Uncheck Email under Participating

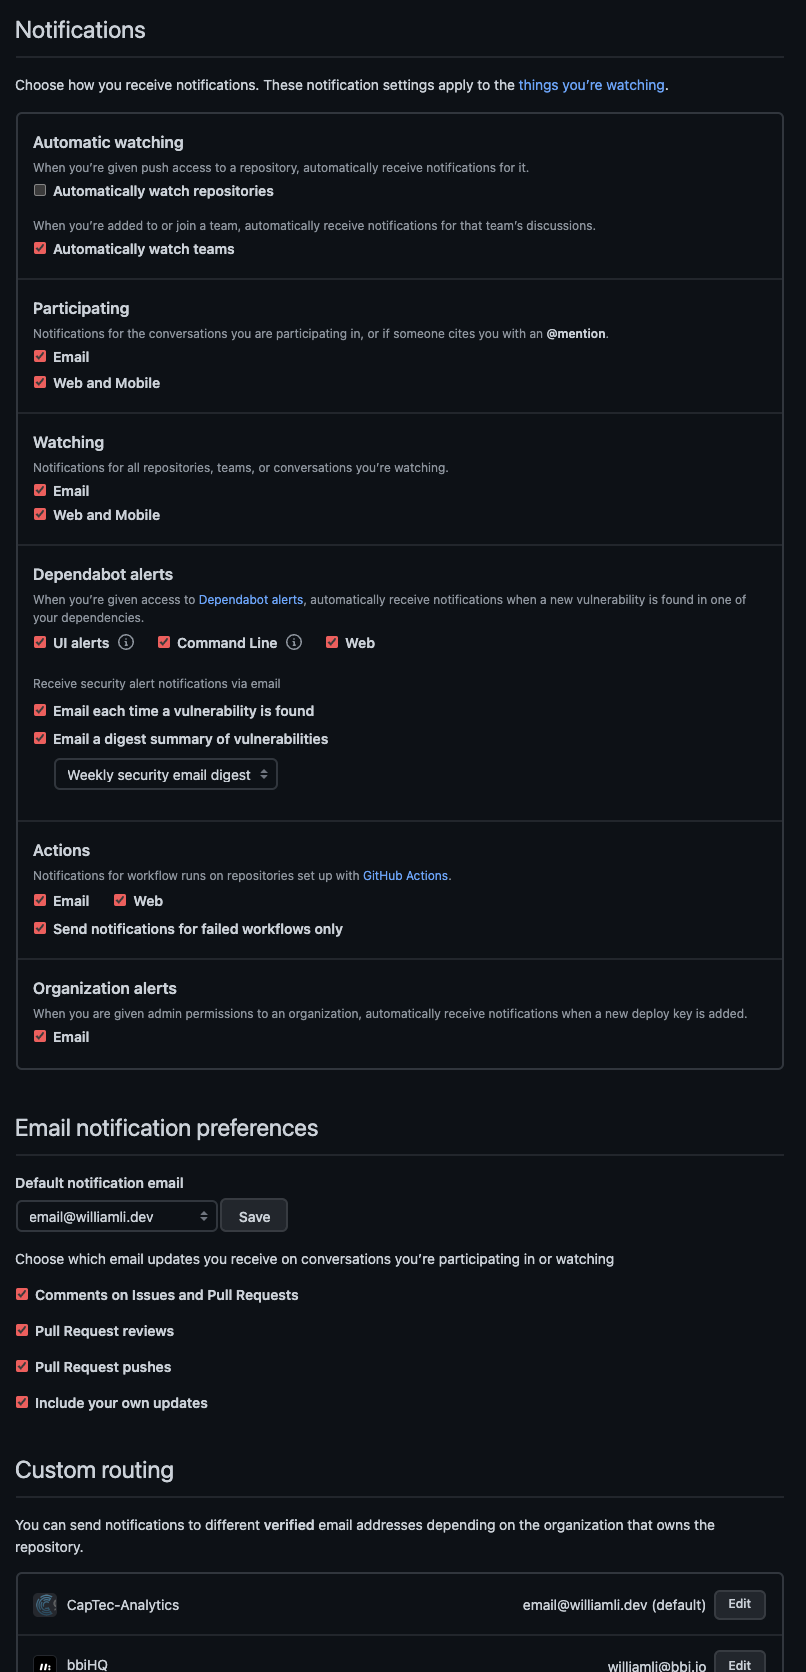[40, 355]
